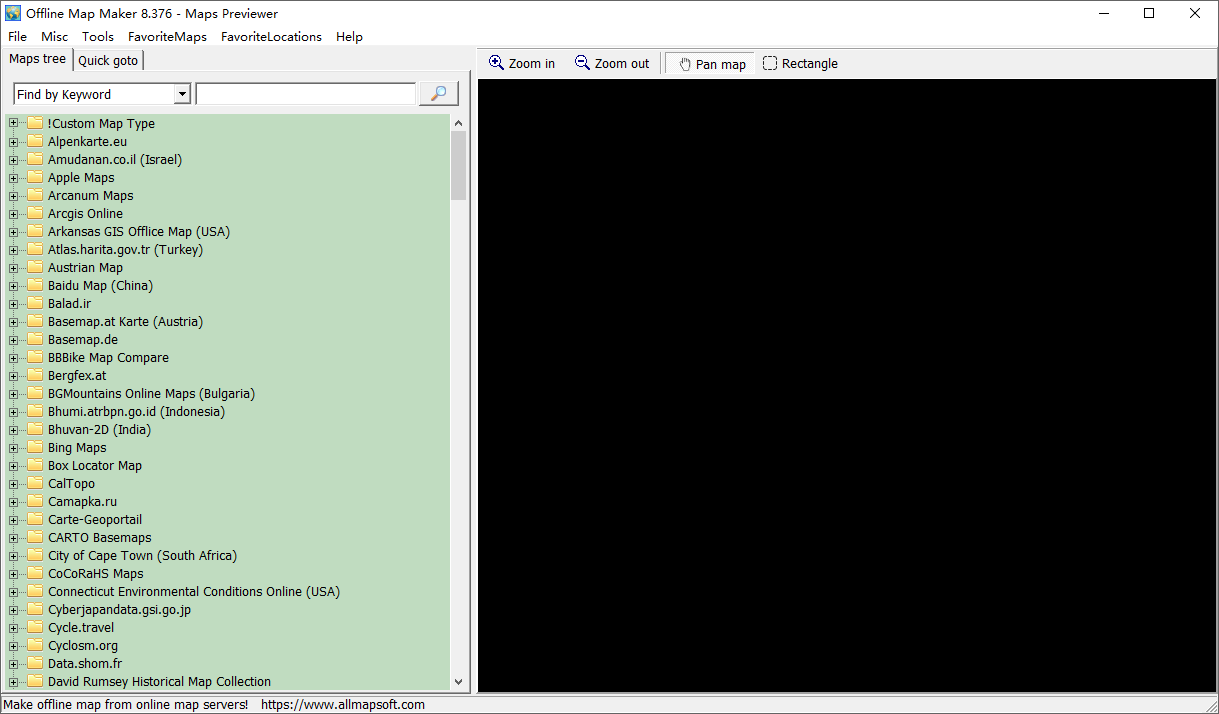Screen dimensions: 1219x714
Task: Expand the CalTopo tree node
Action: (x=13, y=484)
